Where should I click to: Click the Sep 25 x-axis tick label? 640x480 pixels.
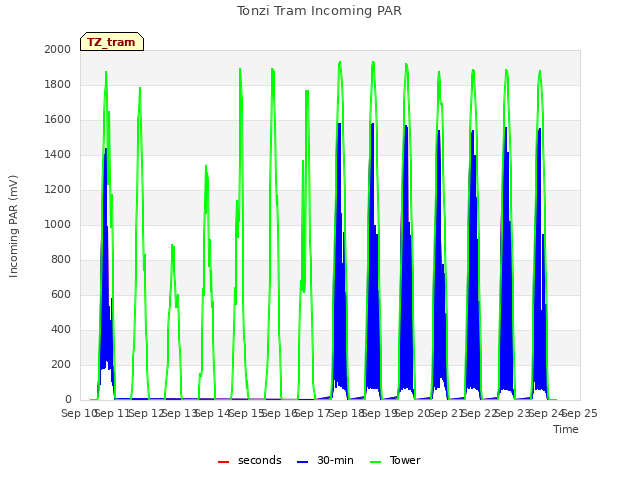580,413
